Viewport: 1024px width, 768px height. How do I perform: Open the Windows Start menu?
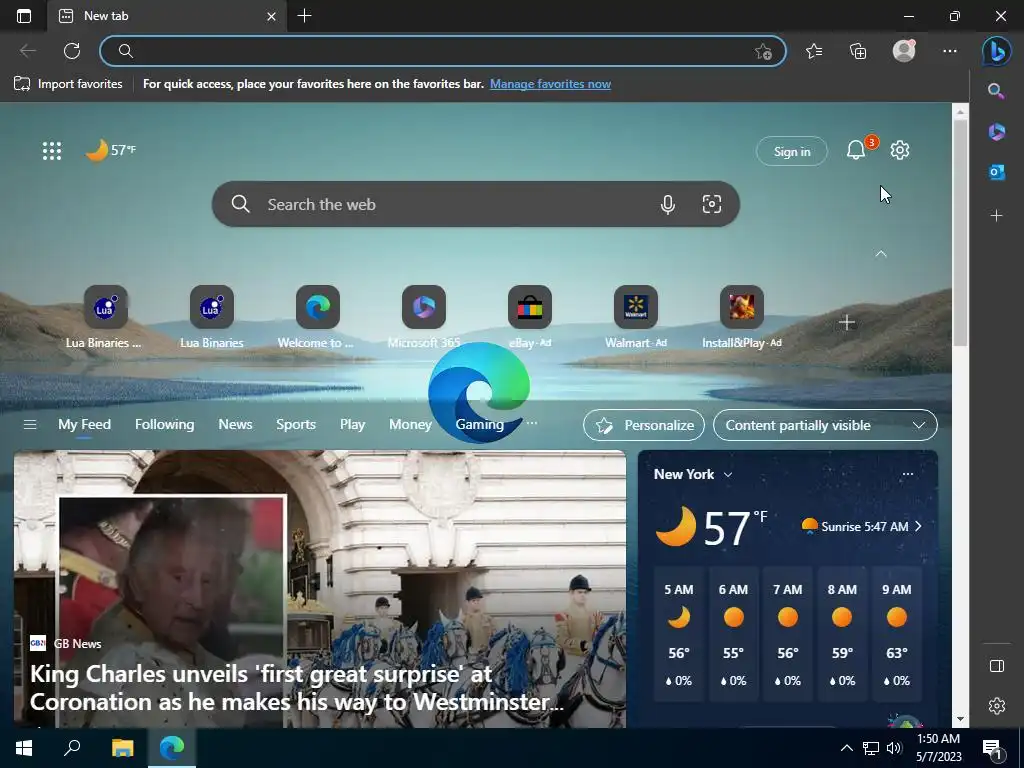(x=24, y=748)
